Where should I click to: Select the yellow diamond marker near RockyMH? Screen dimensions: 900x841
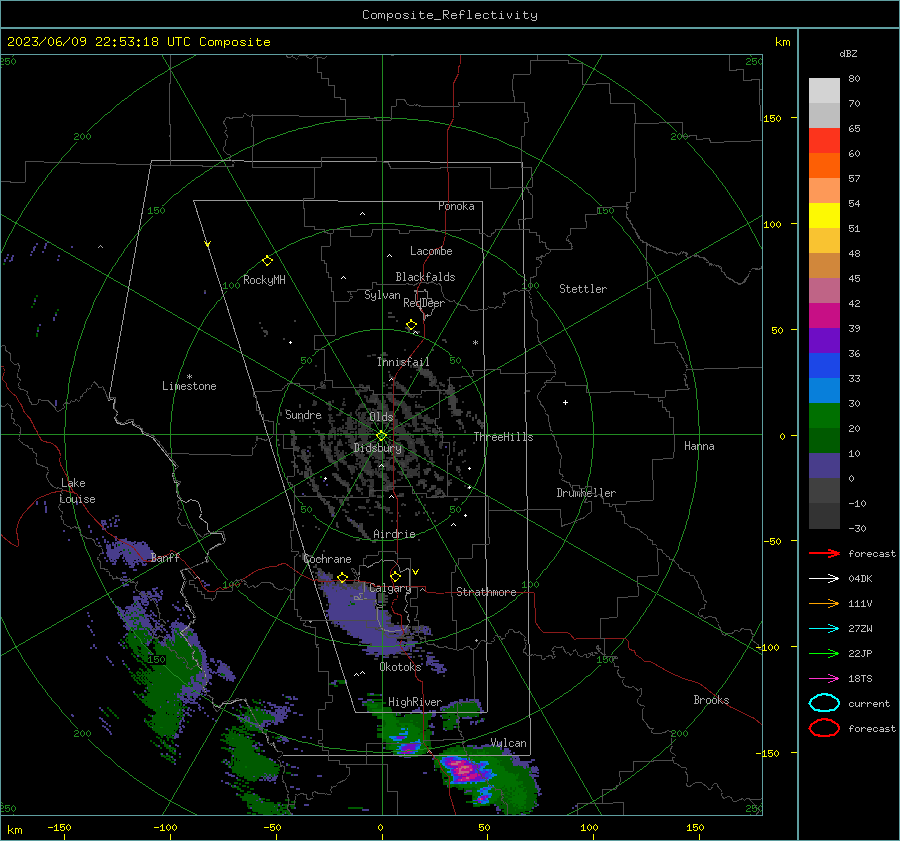[267, 261]
